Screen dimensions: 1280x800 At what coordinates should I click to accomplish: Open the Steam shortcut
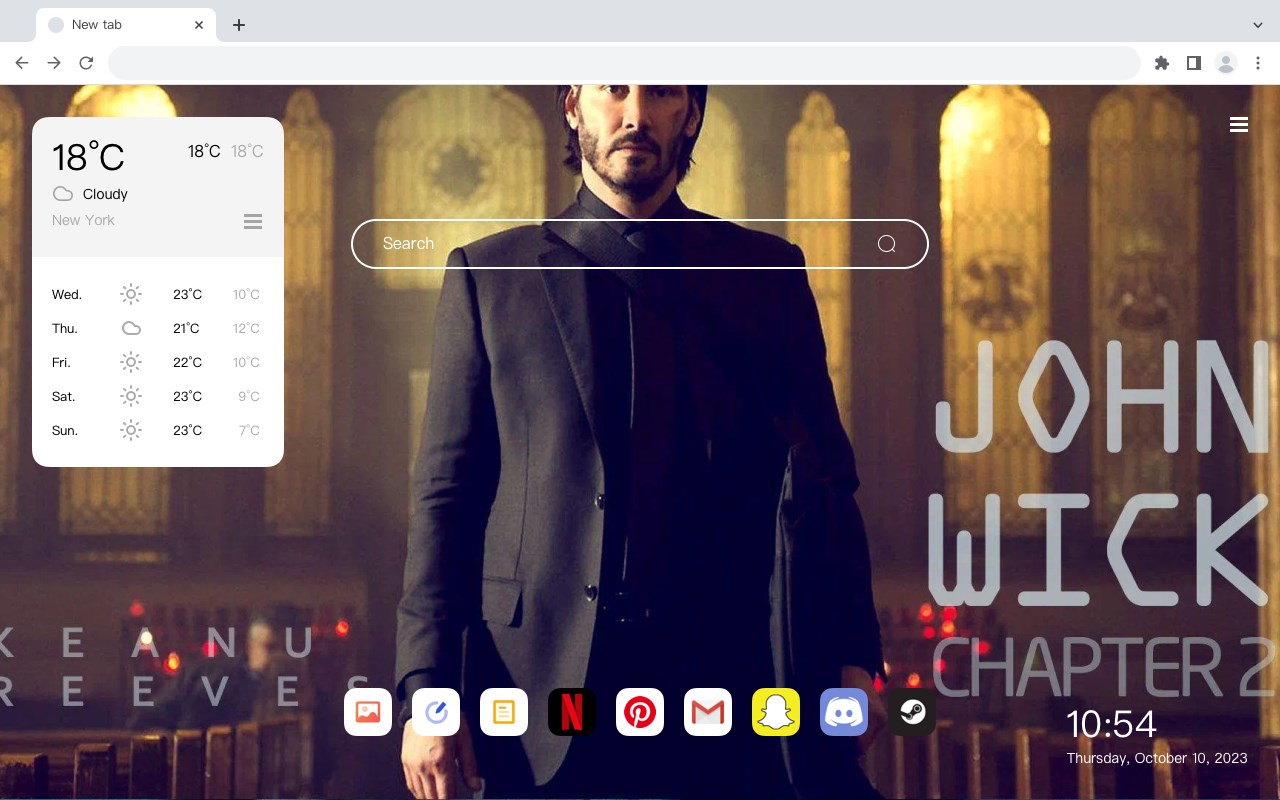click(x=912, y=712)
